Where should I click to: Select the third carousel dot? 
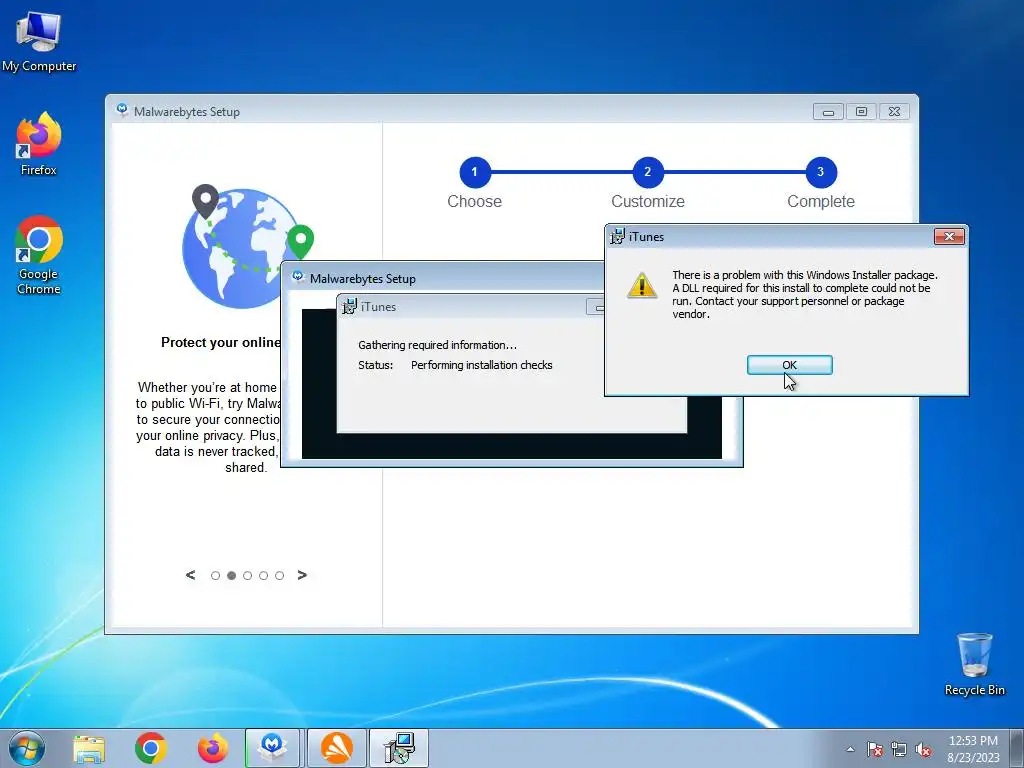tap(248, 575)
